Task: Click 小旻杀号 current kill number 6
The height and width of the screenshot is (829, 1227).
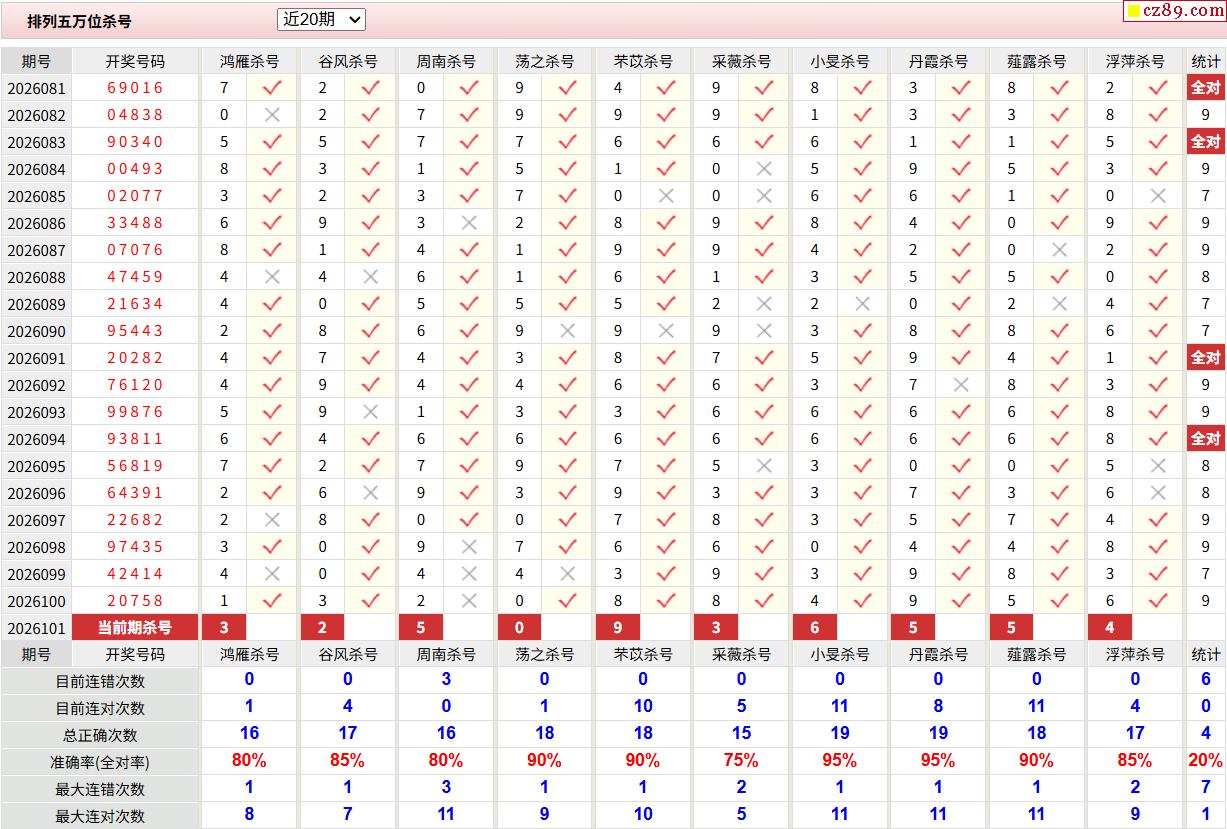Action: pyautogui.click(x=815, y=628)
